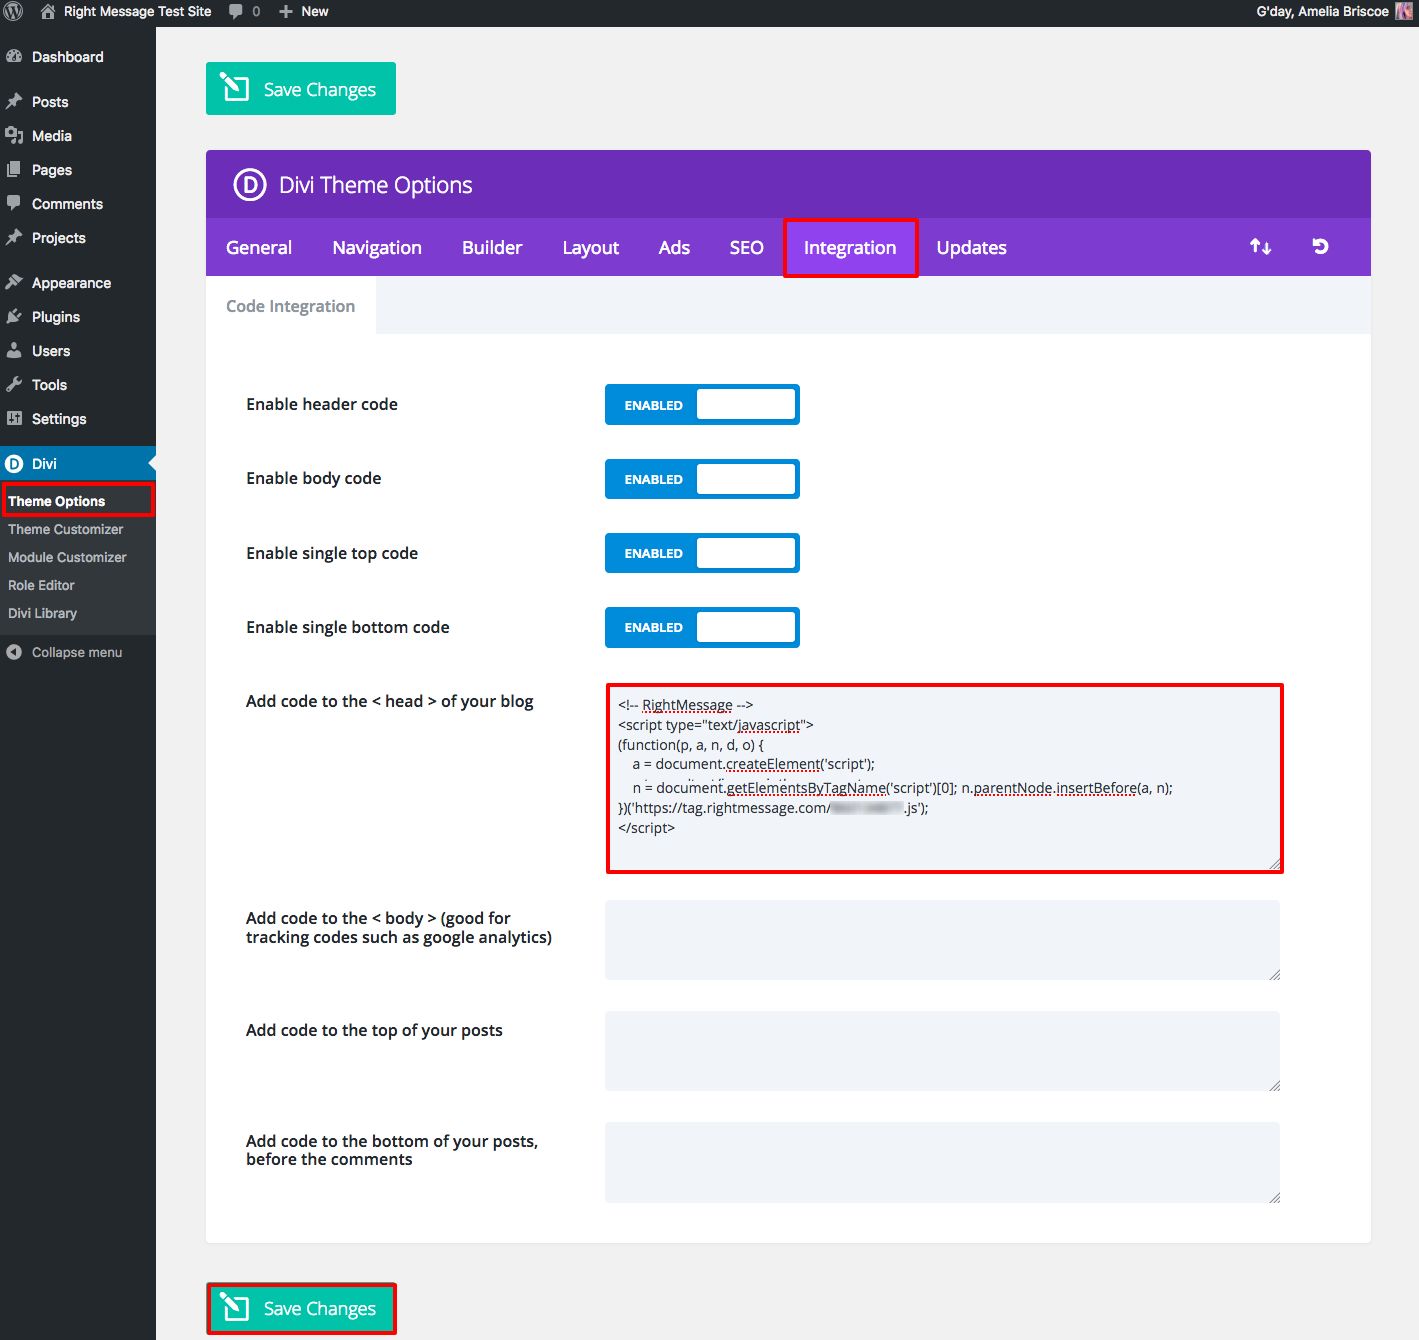Click the Pages icon in the sidebar
The image size is (1419, 1340).
click(14, 170)
